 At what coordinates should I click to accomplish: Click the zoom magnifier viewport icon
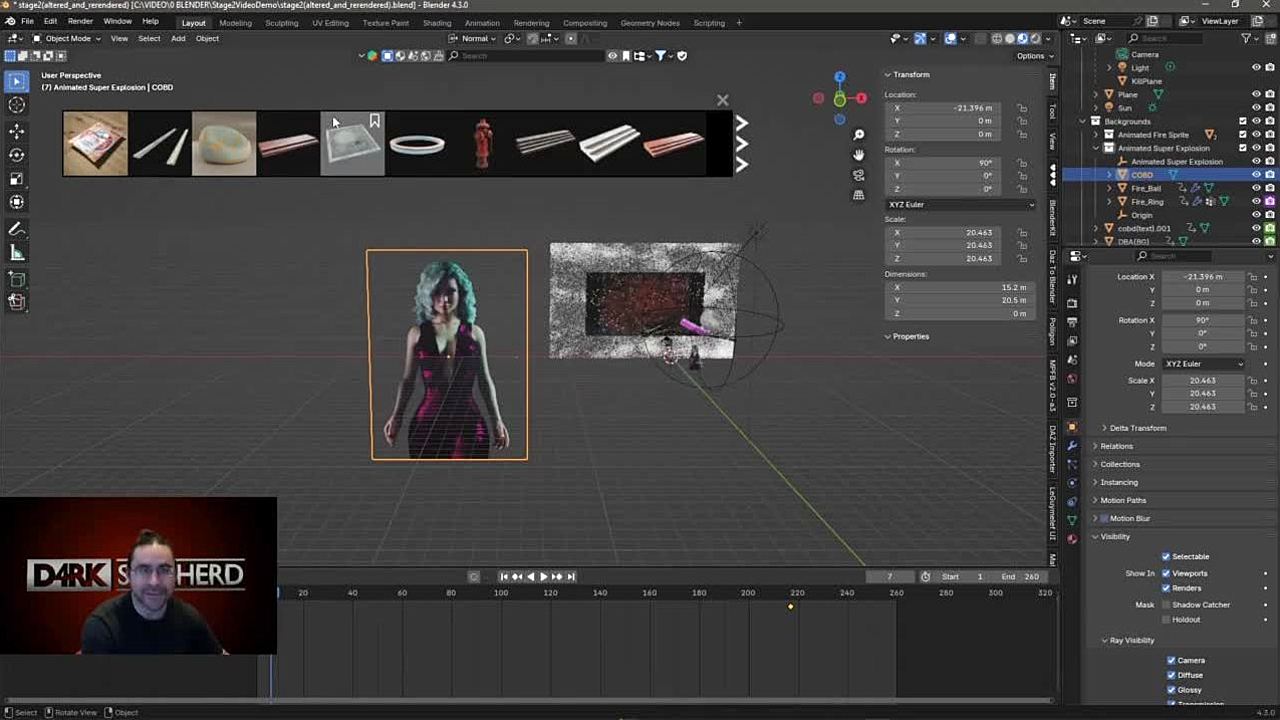(x=858, y=135)
